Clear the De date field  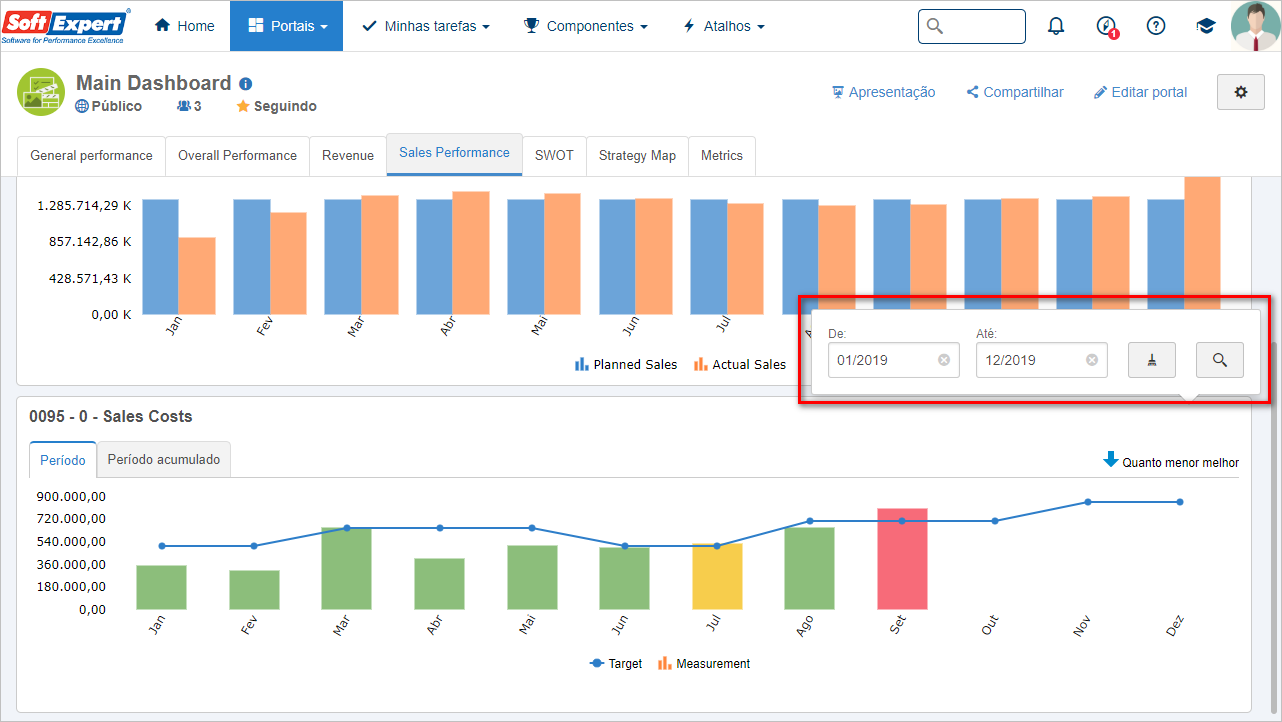coord(944,360)
